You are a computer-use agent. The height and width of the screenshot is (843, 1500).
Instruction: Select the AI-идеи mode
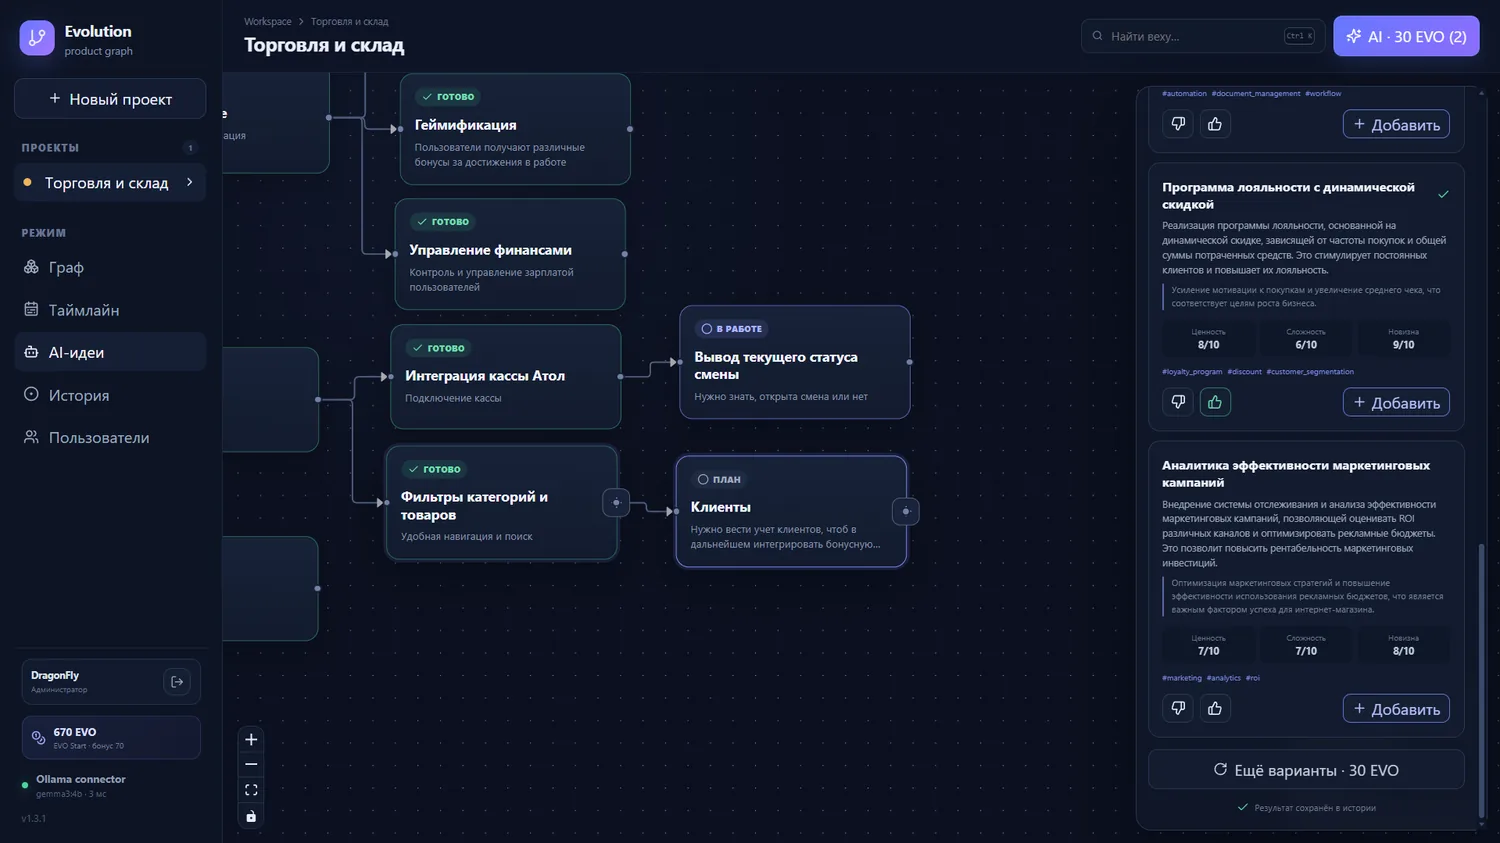[x=110, y=352]
